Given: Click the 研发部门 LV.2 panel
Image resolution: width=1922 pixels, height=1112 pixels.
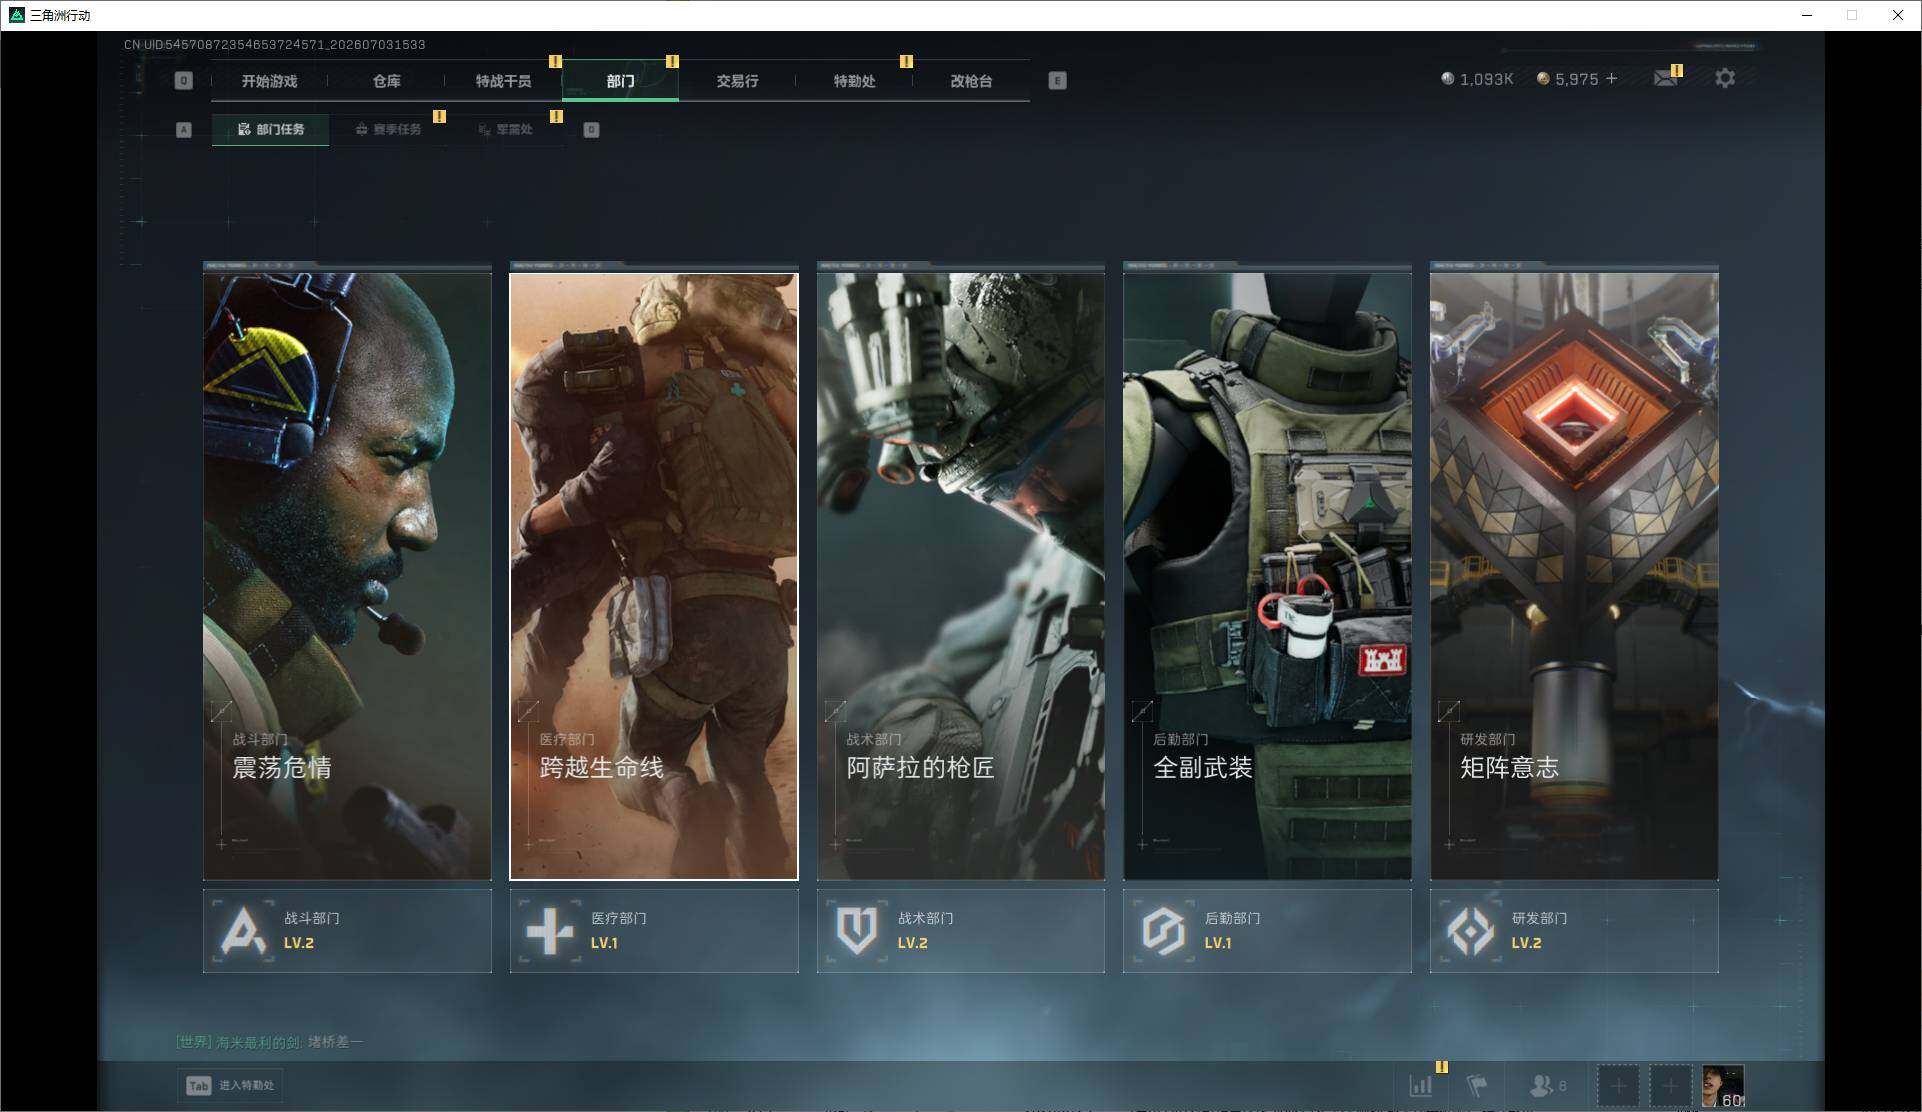Looking at the screenshot, I should pyautogui.click(x=1574, y=931).
